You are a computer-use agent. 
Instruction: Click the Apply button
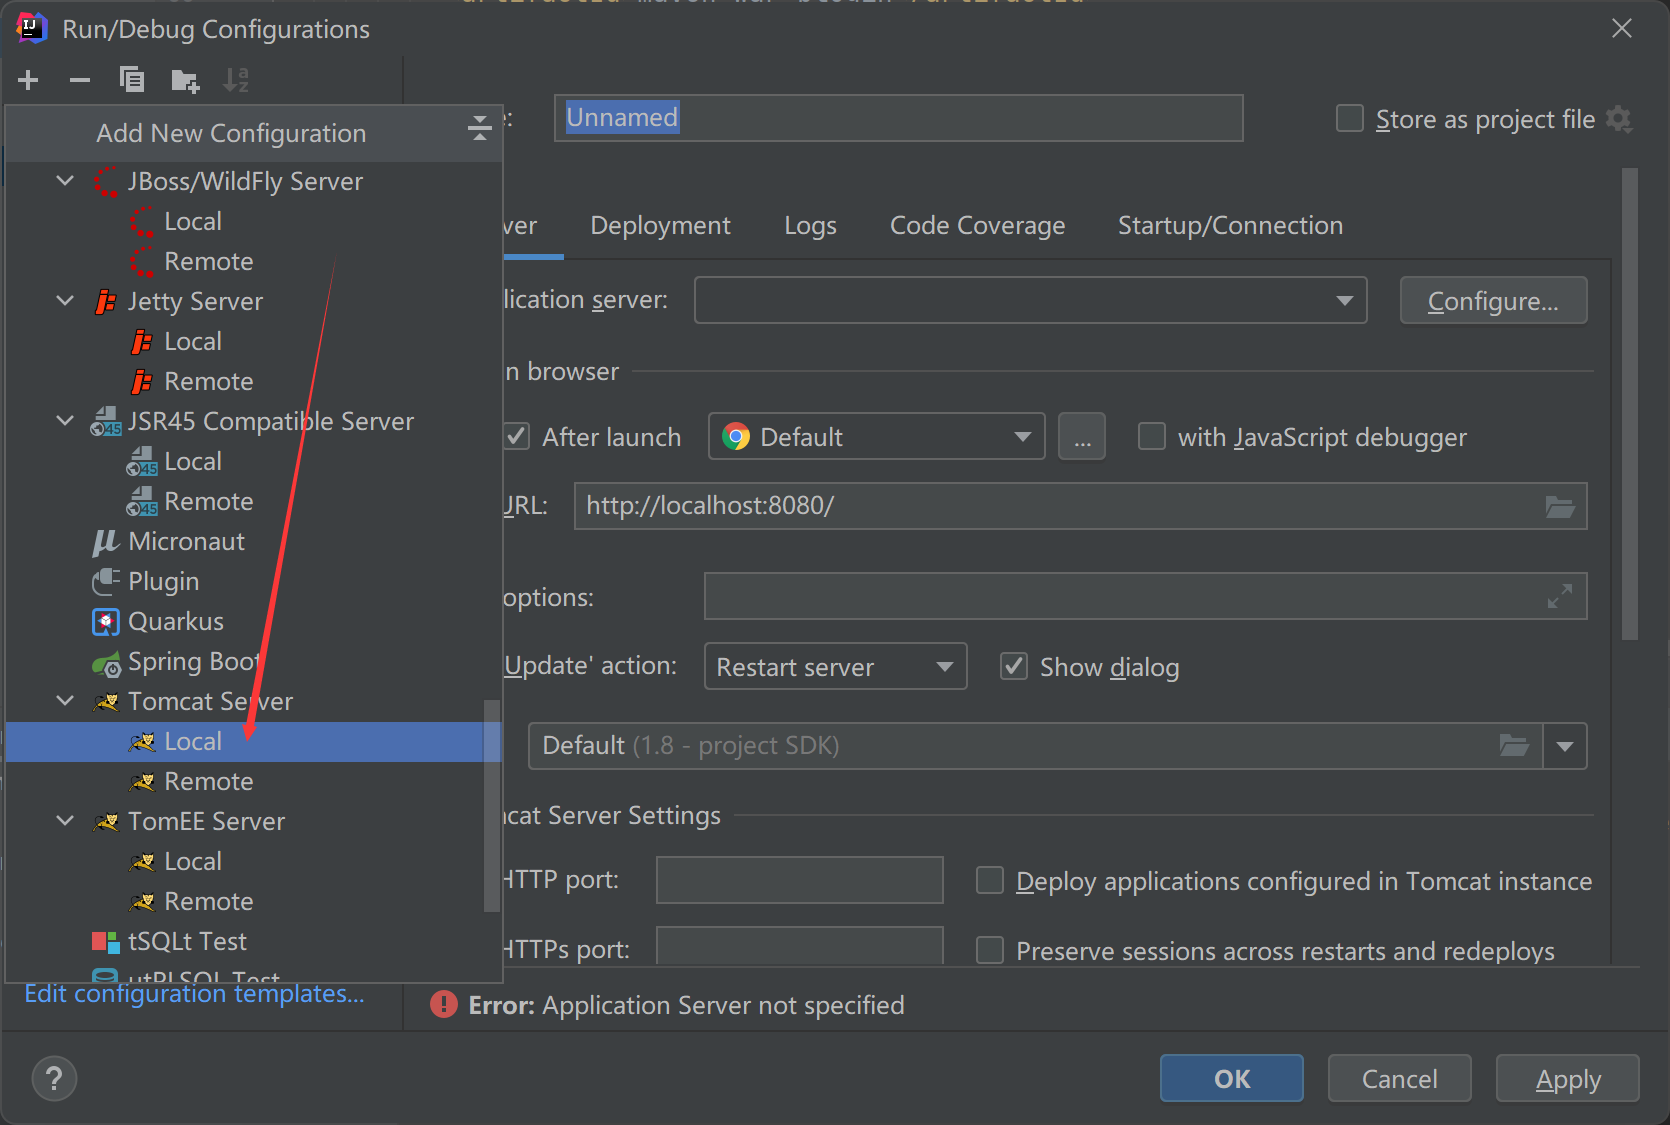[x=1567, y=1078]
